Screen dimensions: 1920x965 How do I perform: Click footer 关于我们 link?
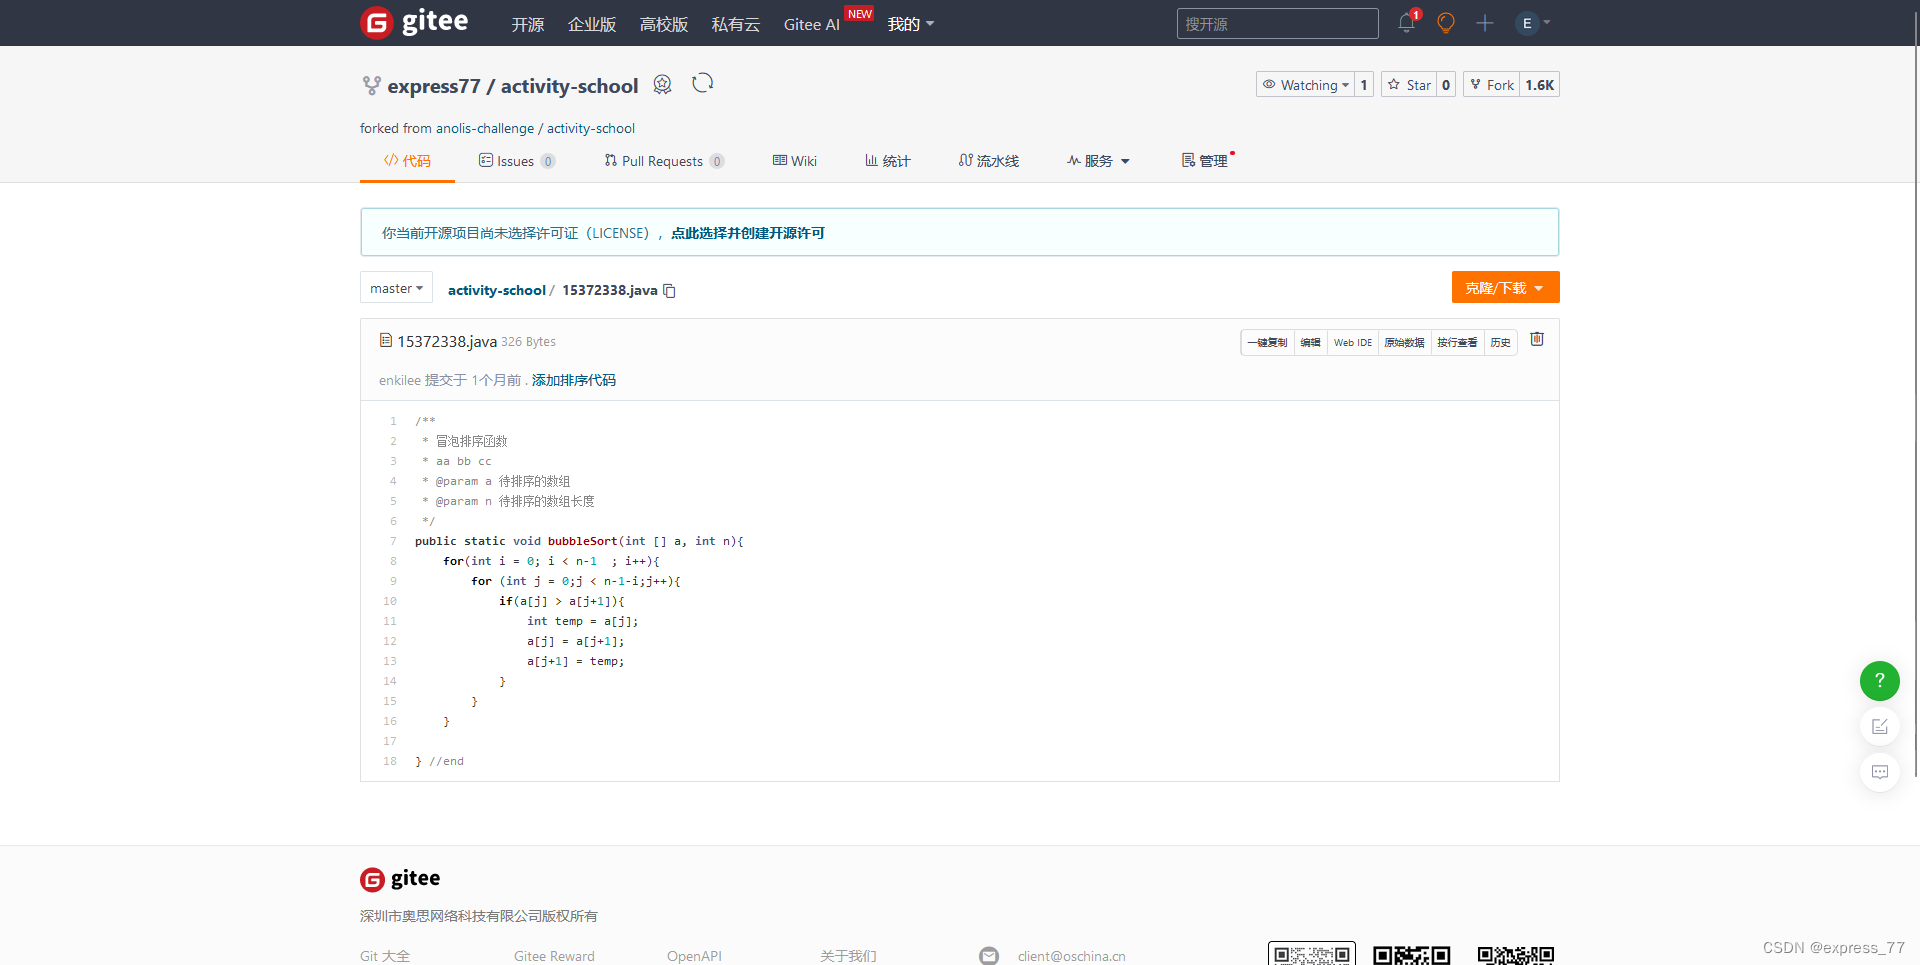click(848, 956)
